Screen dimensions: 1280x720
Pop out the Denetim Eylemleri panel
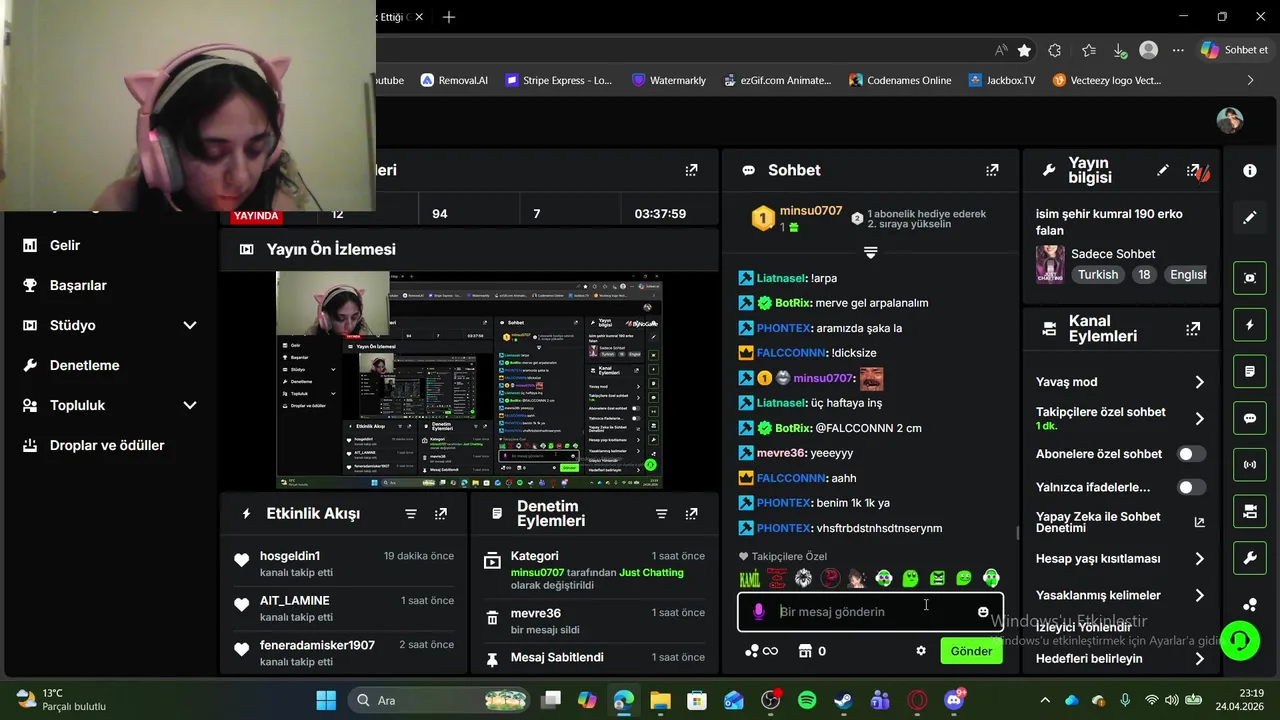coord(691,514)
